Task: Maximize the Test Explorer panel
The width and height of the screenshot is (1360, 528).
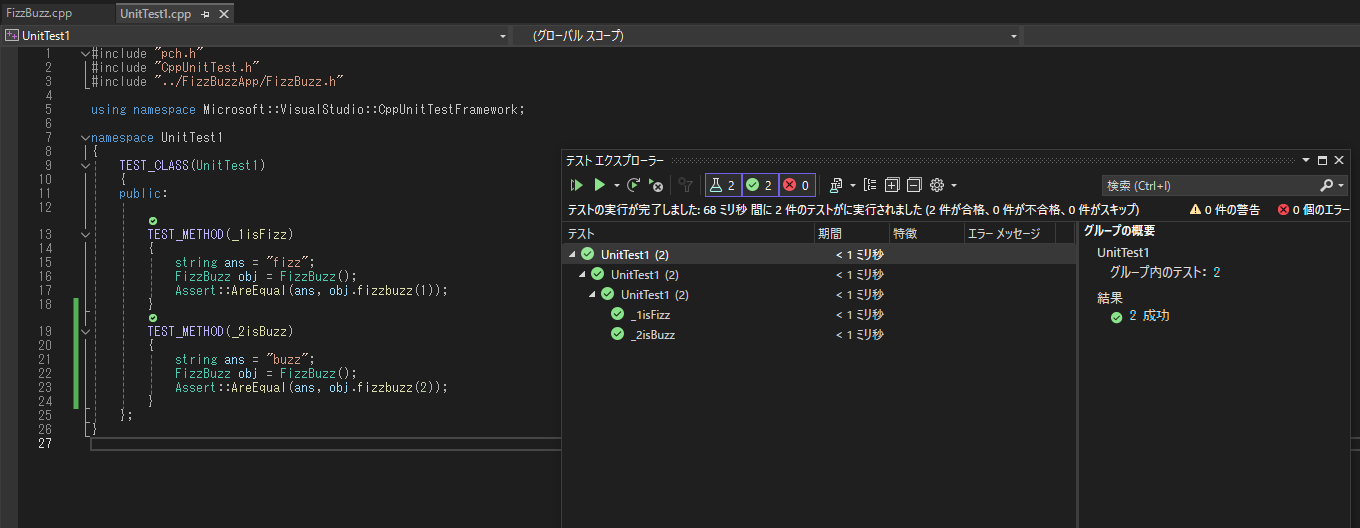Action: click(1322, 160)
